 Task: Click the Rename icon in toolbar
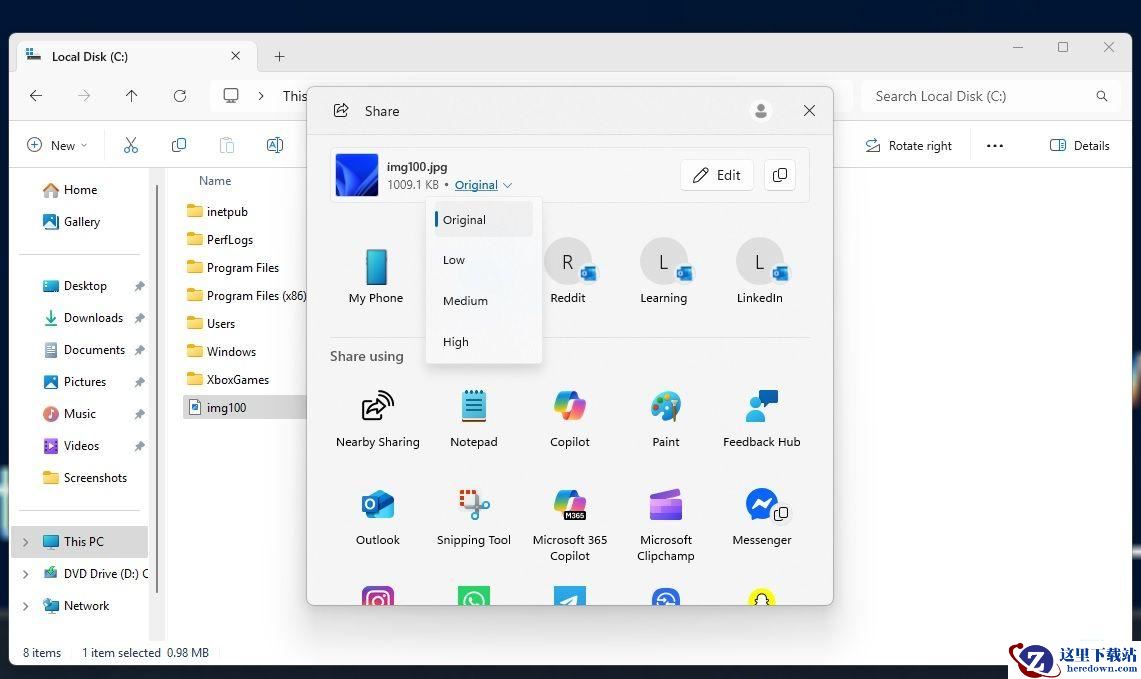274,146
